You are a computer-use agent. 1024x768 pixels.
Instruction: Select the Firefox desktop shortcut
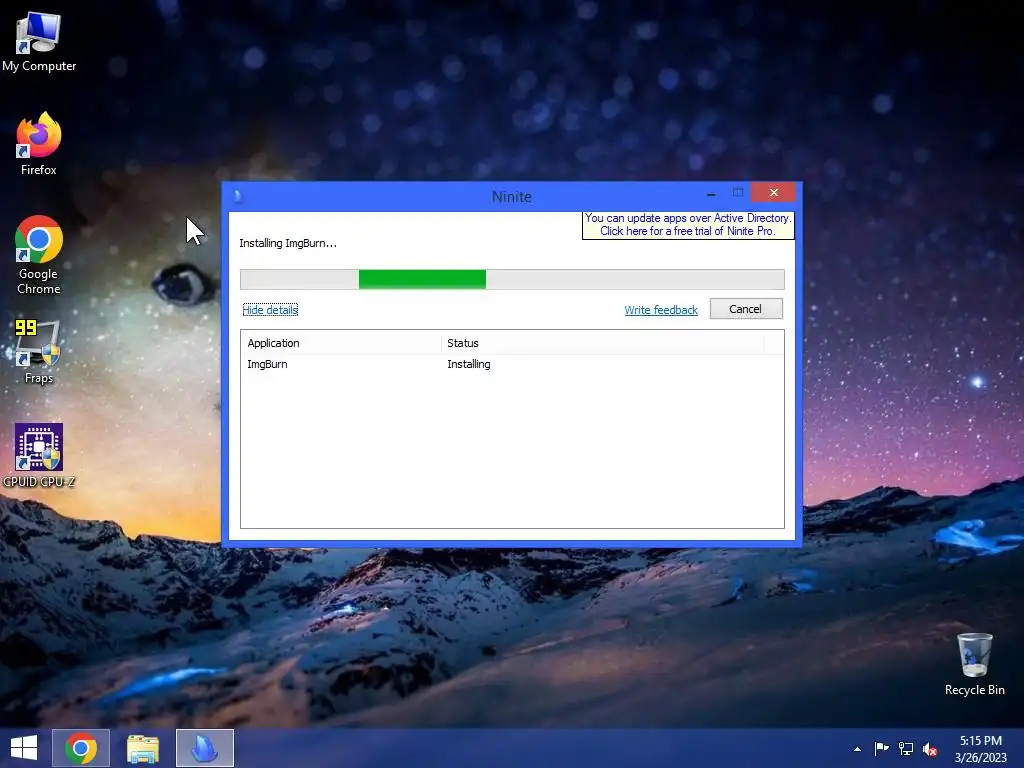[39, 144]
